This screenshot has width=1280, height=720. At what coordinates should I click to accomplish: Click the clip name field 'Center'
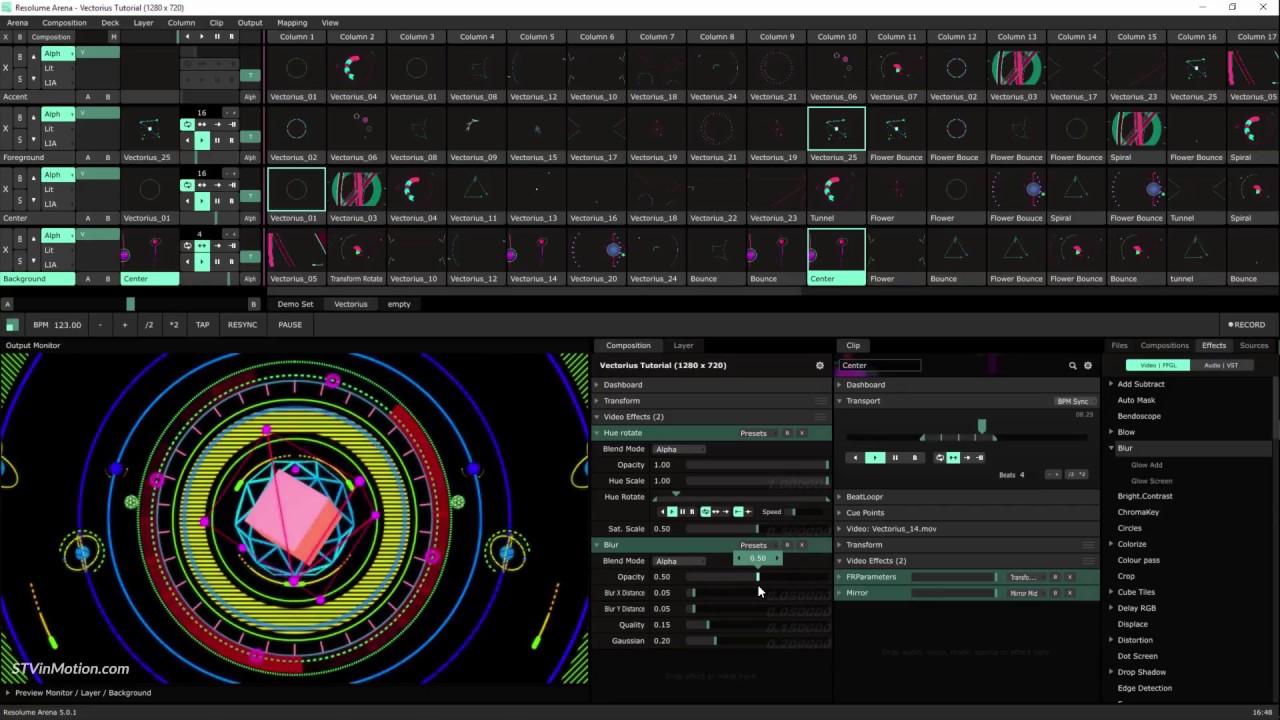(880, 366)
